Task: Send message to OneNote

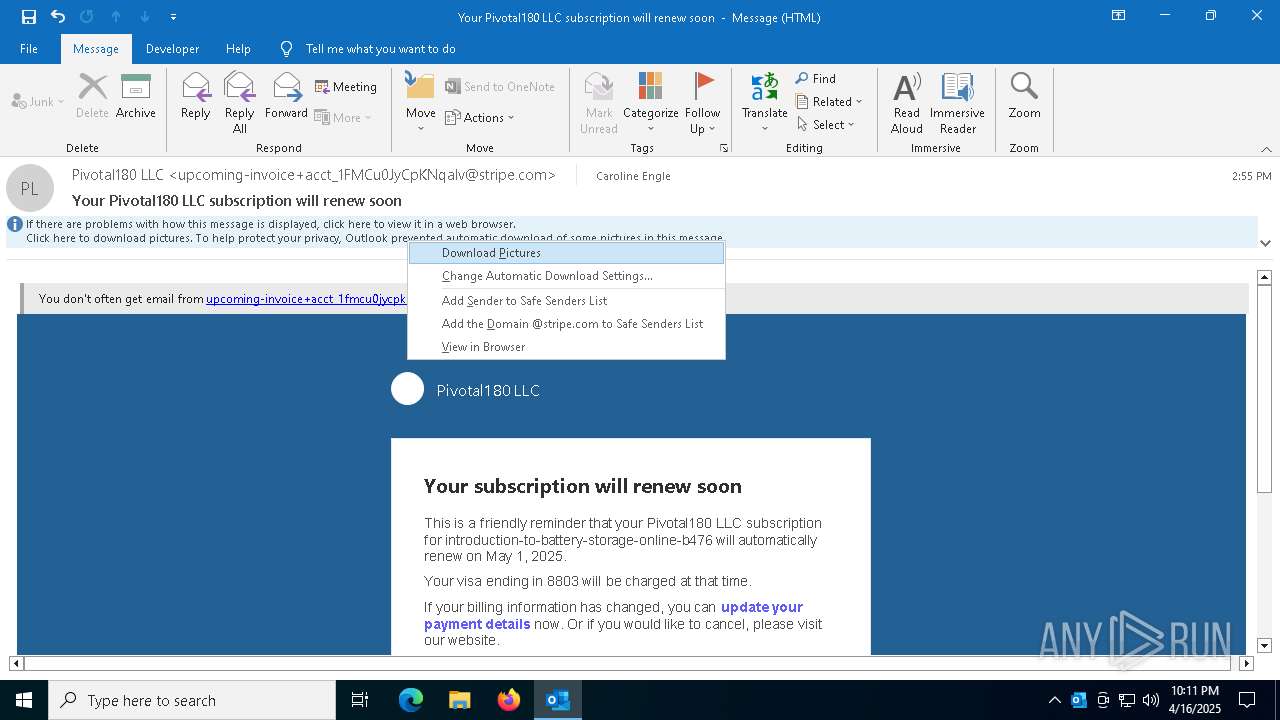Action: pos(500,87)
